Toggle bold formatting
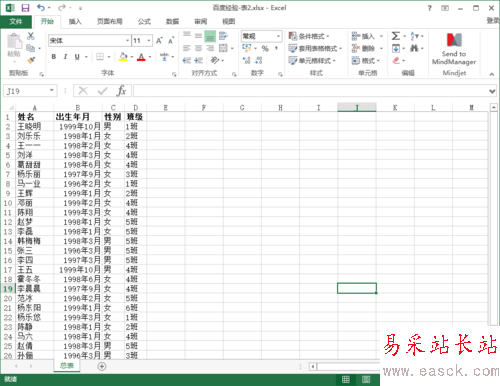500x386 pixels. [54, 57]
